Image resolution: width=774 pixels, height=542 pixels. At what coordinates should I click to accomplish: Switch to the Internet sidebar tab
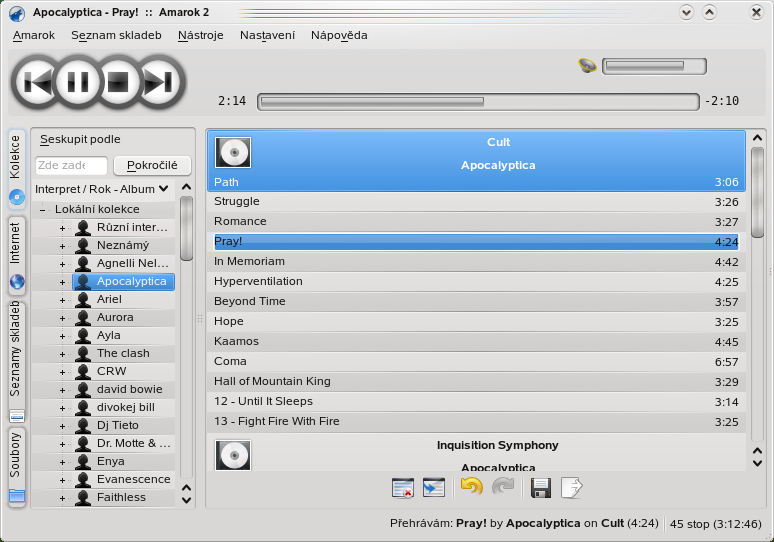[x=16, y=254]
